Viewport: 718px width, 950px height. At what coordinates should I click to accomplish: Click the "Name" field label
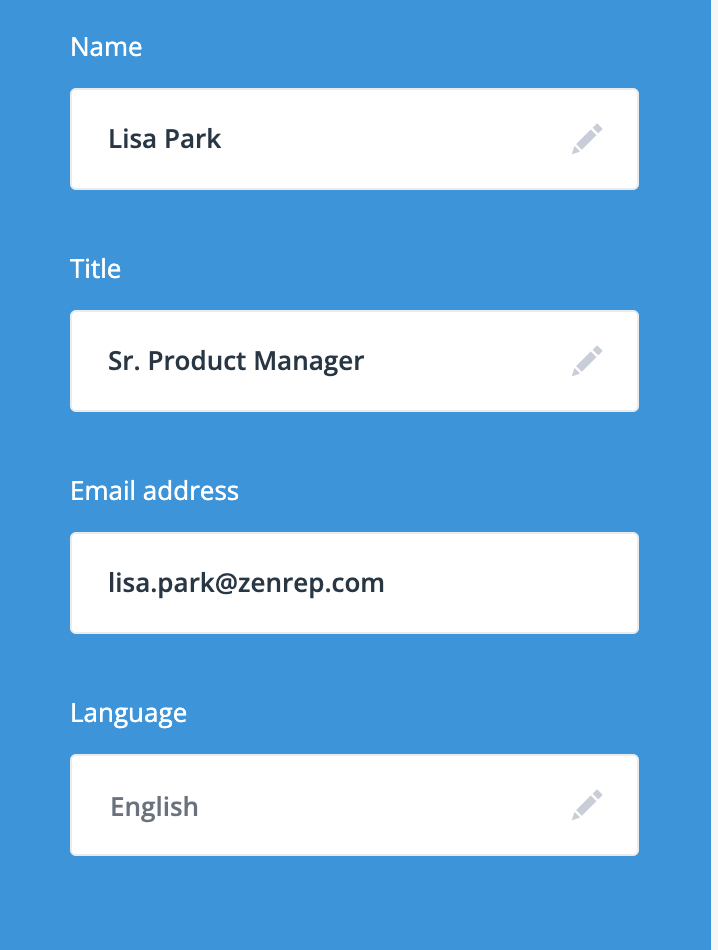(x=106, y=47)
